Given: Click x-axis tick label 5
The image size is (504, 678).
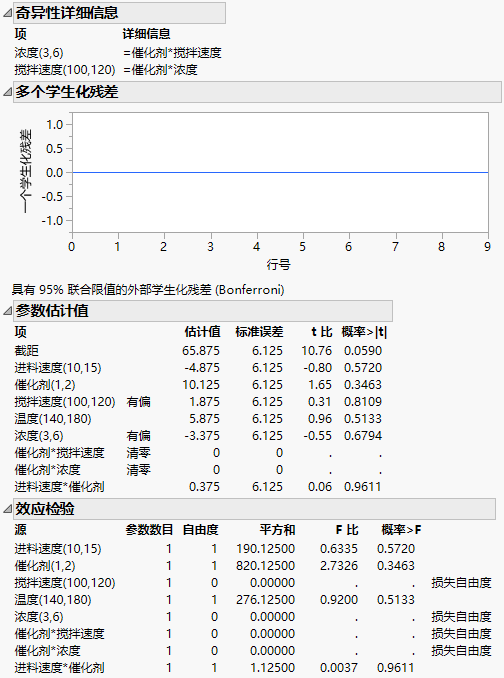Looking at the screenshot, I should point(303,246).
